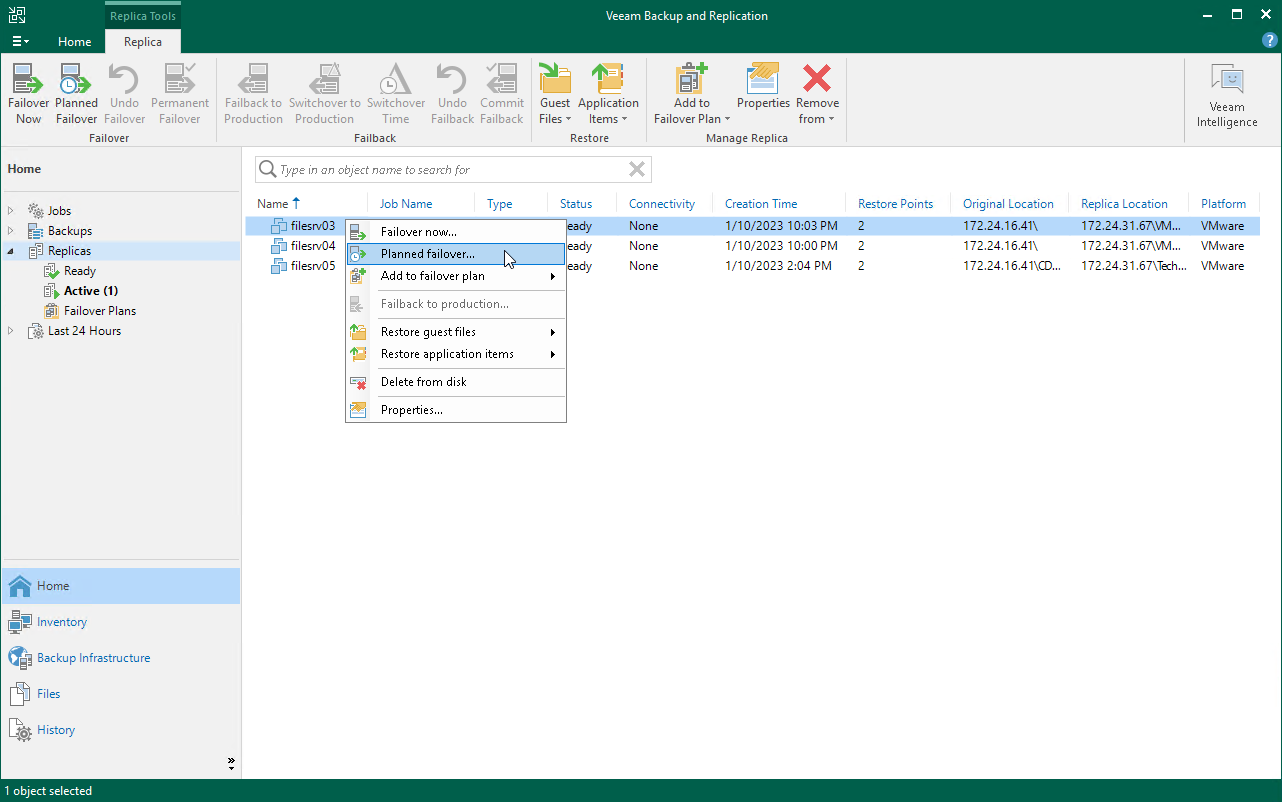Select the Replicas tree item

[x=69, y=251]
